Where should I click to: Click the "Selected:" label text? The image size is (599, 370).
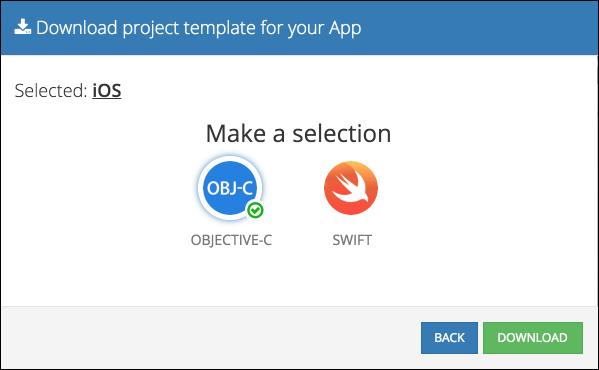pyautogui.click(x=51, y=91)
